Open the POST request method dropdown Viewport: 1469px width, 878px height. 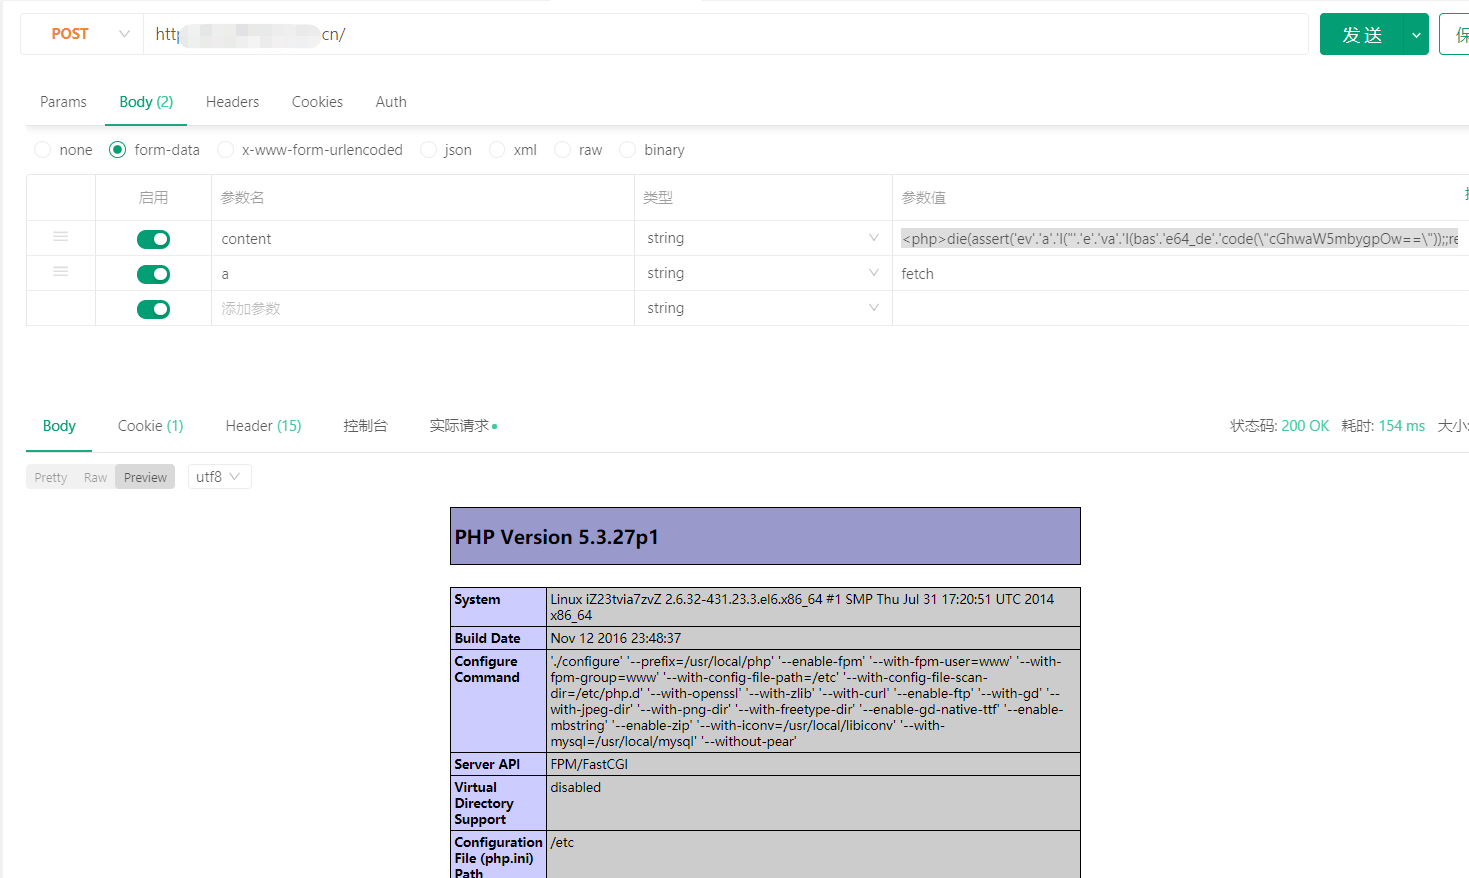point(82,34)
